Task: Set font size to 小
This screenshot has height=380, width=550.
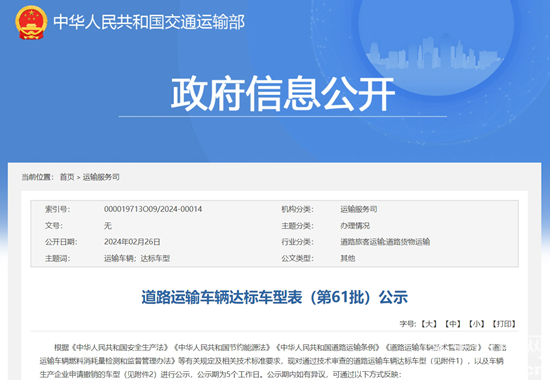Action: pyautogui.click(x=477, y=324)
